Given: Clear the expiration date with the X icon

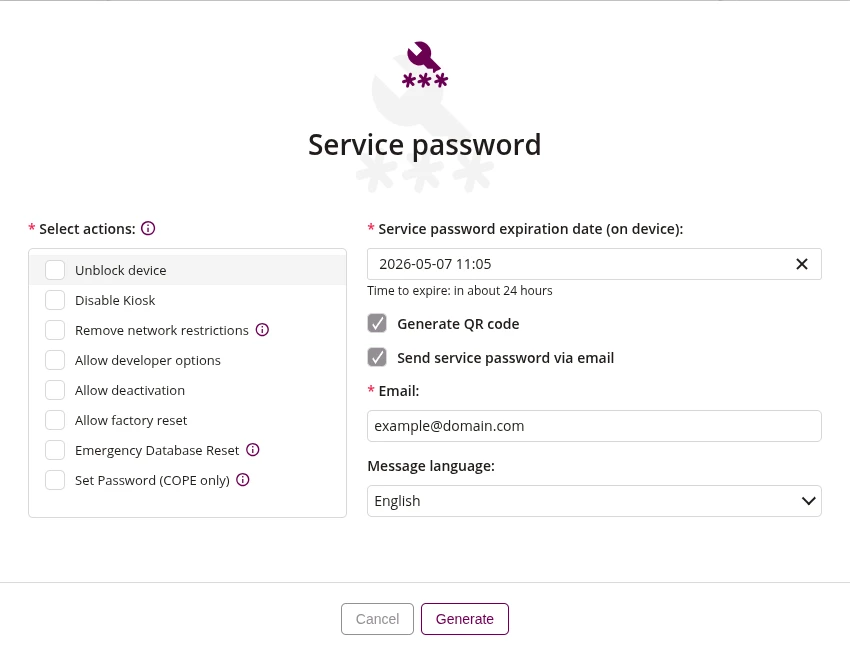Looking at the screenshot, I should (802, 264).
